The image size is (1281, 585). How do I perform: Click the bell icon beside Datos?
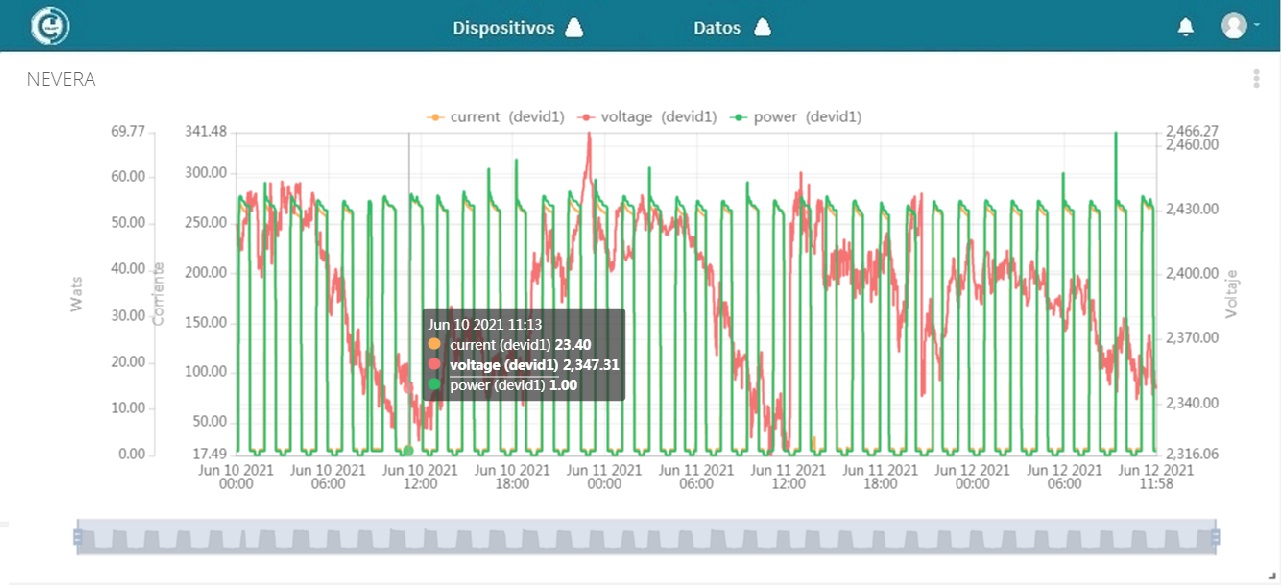(x=762, y=27)
